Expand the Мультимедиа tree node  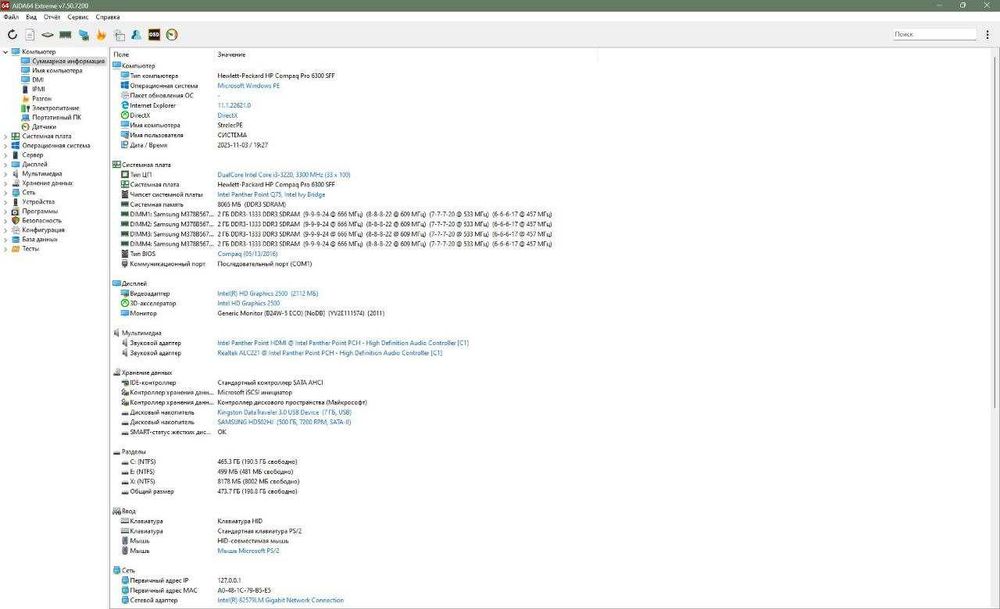[6, 174]
